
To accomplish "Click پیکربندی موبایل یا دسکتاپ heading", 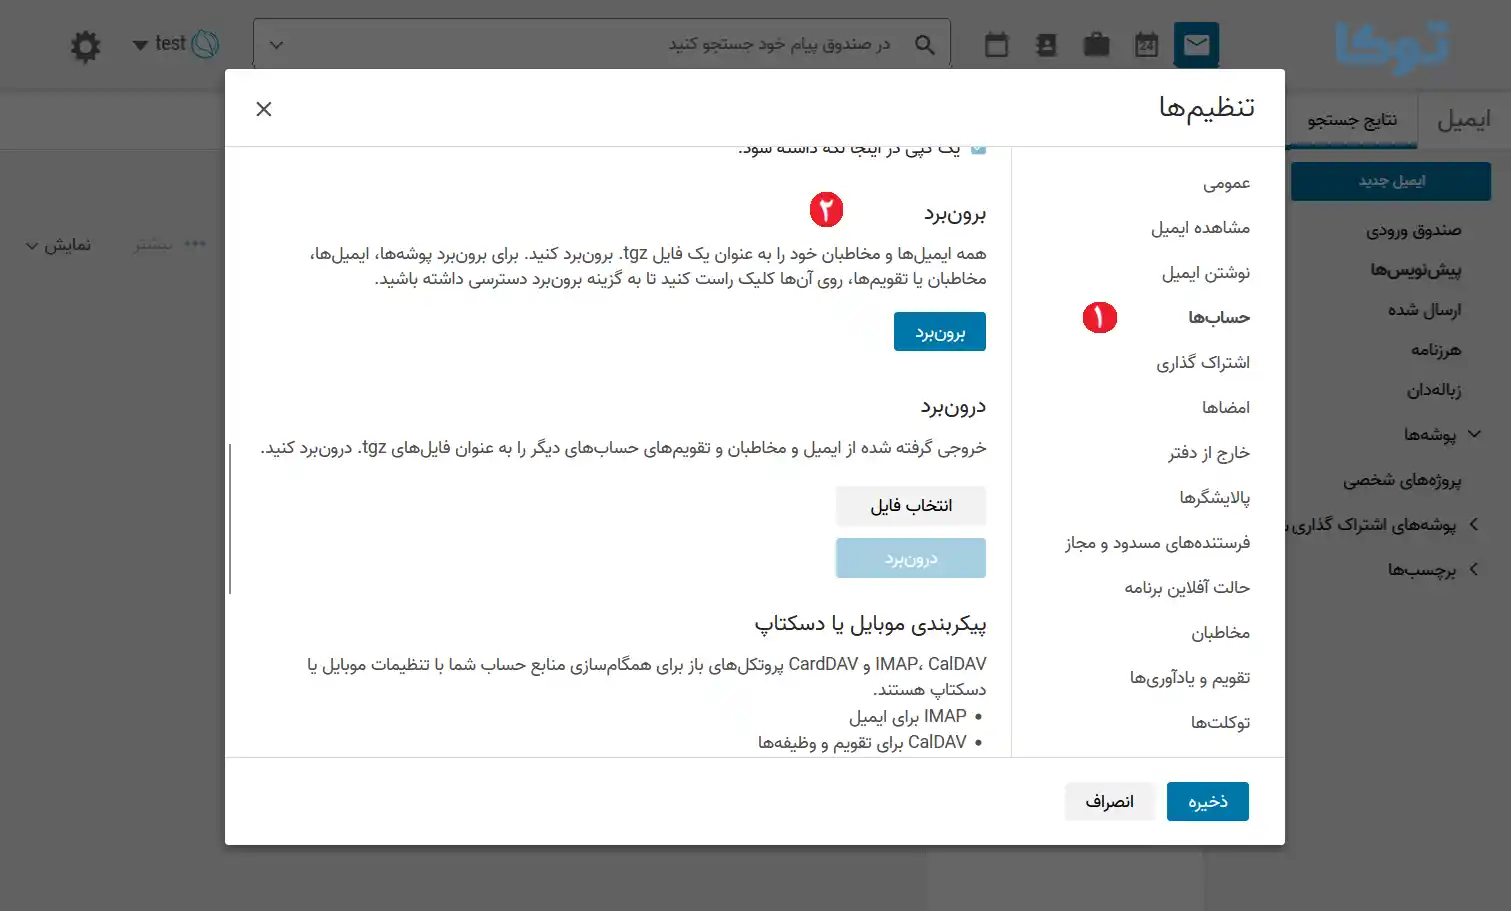I will pos(870,624).
